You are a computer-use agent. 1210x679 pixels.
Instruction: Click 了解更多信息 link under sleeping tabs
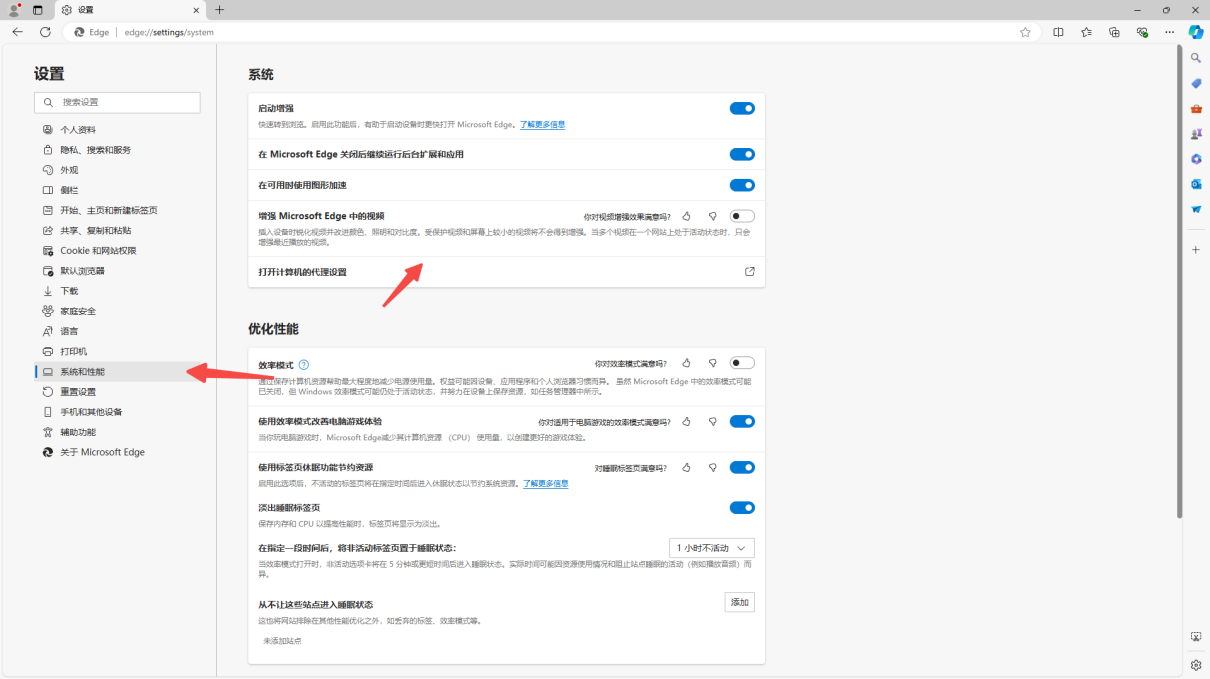pyautogui.click(x=545, y=484)
